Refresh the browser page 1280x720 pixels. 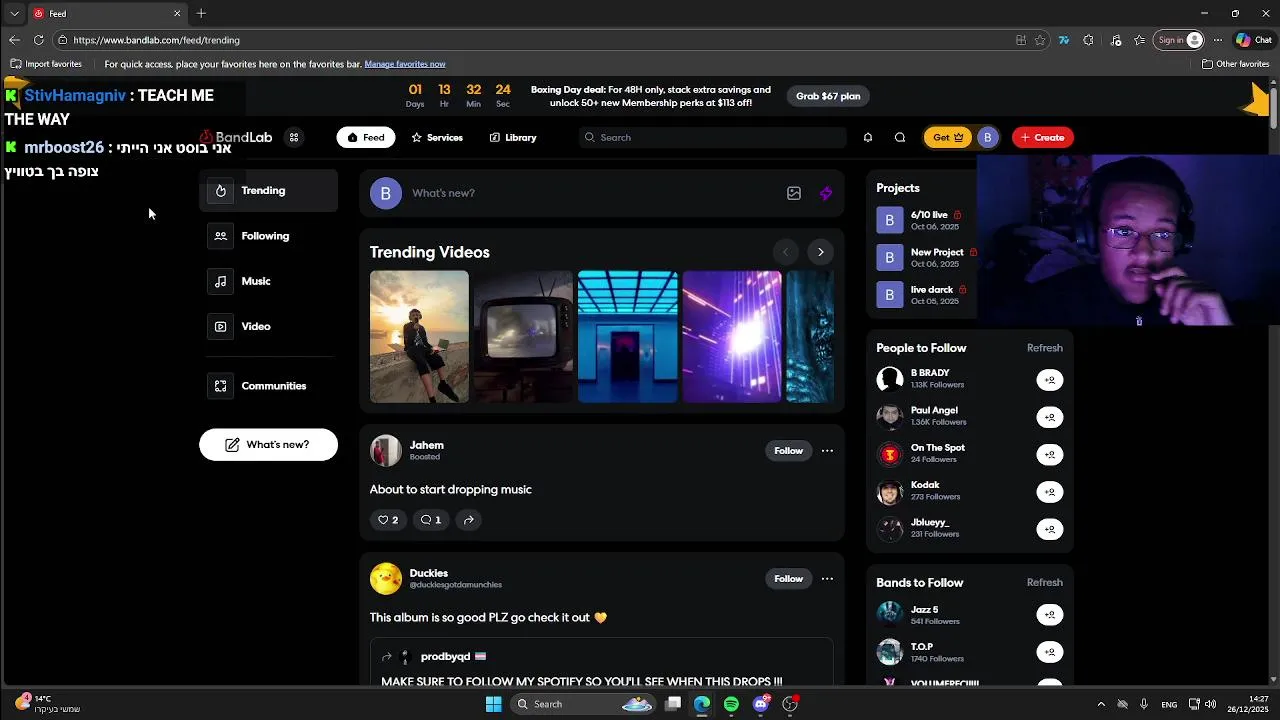coord(38,40)
